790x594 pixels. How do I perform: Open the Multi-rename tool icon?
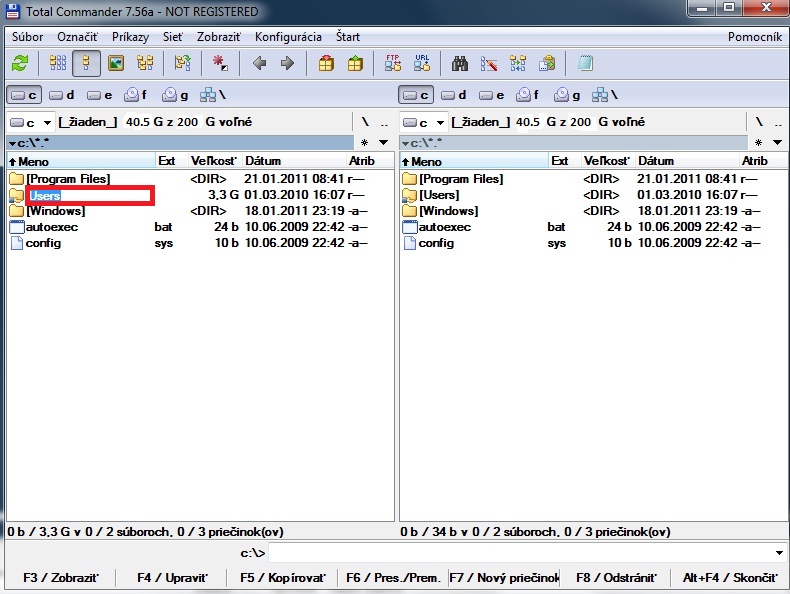click(489, 63)
